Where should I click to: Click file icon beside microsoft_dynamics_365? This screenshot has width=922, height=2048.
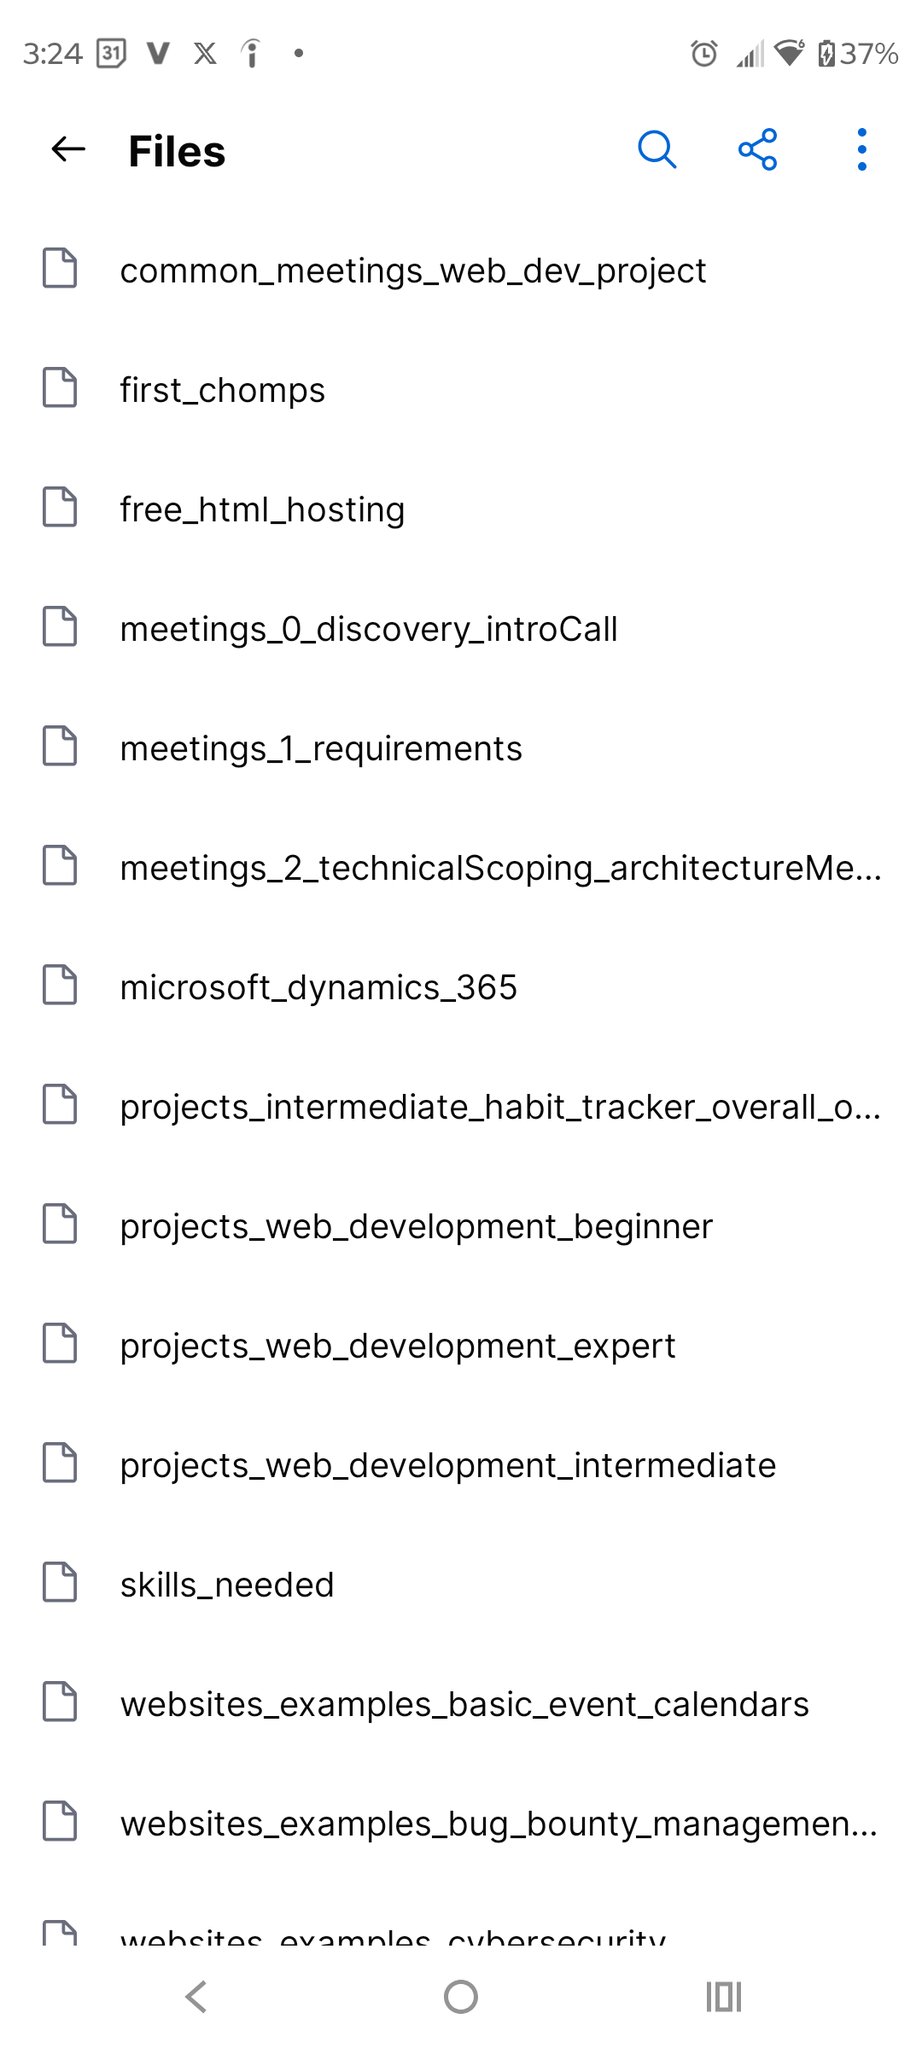point(60,985)
